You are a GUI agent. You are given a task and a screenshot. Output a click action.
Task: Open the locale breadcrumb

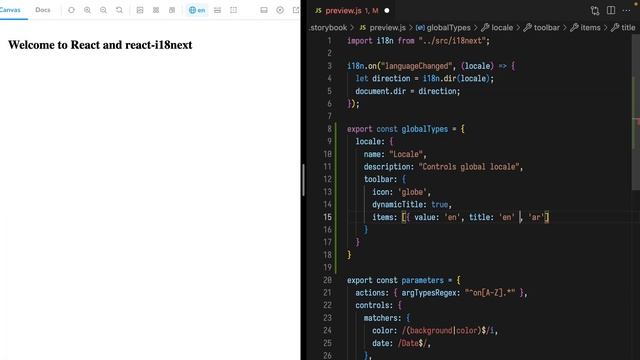(x=502, y=28)
